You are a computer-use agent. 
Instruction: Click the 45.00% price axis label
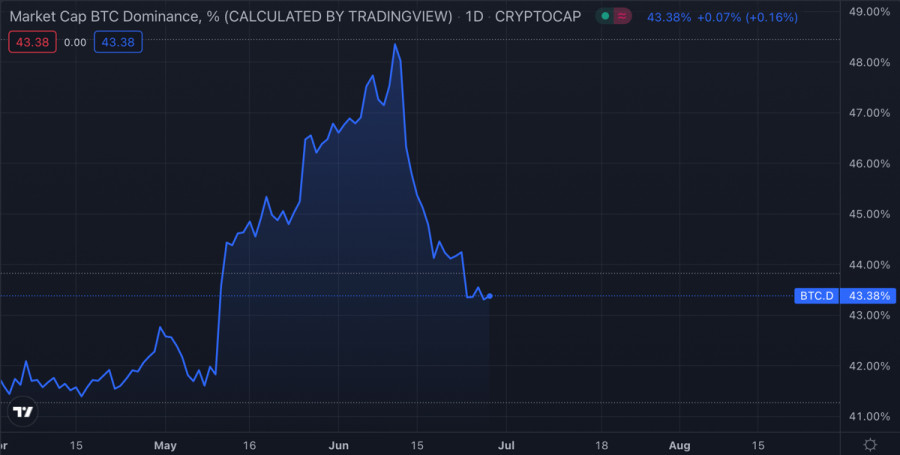point(869,214)
